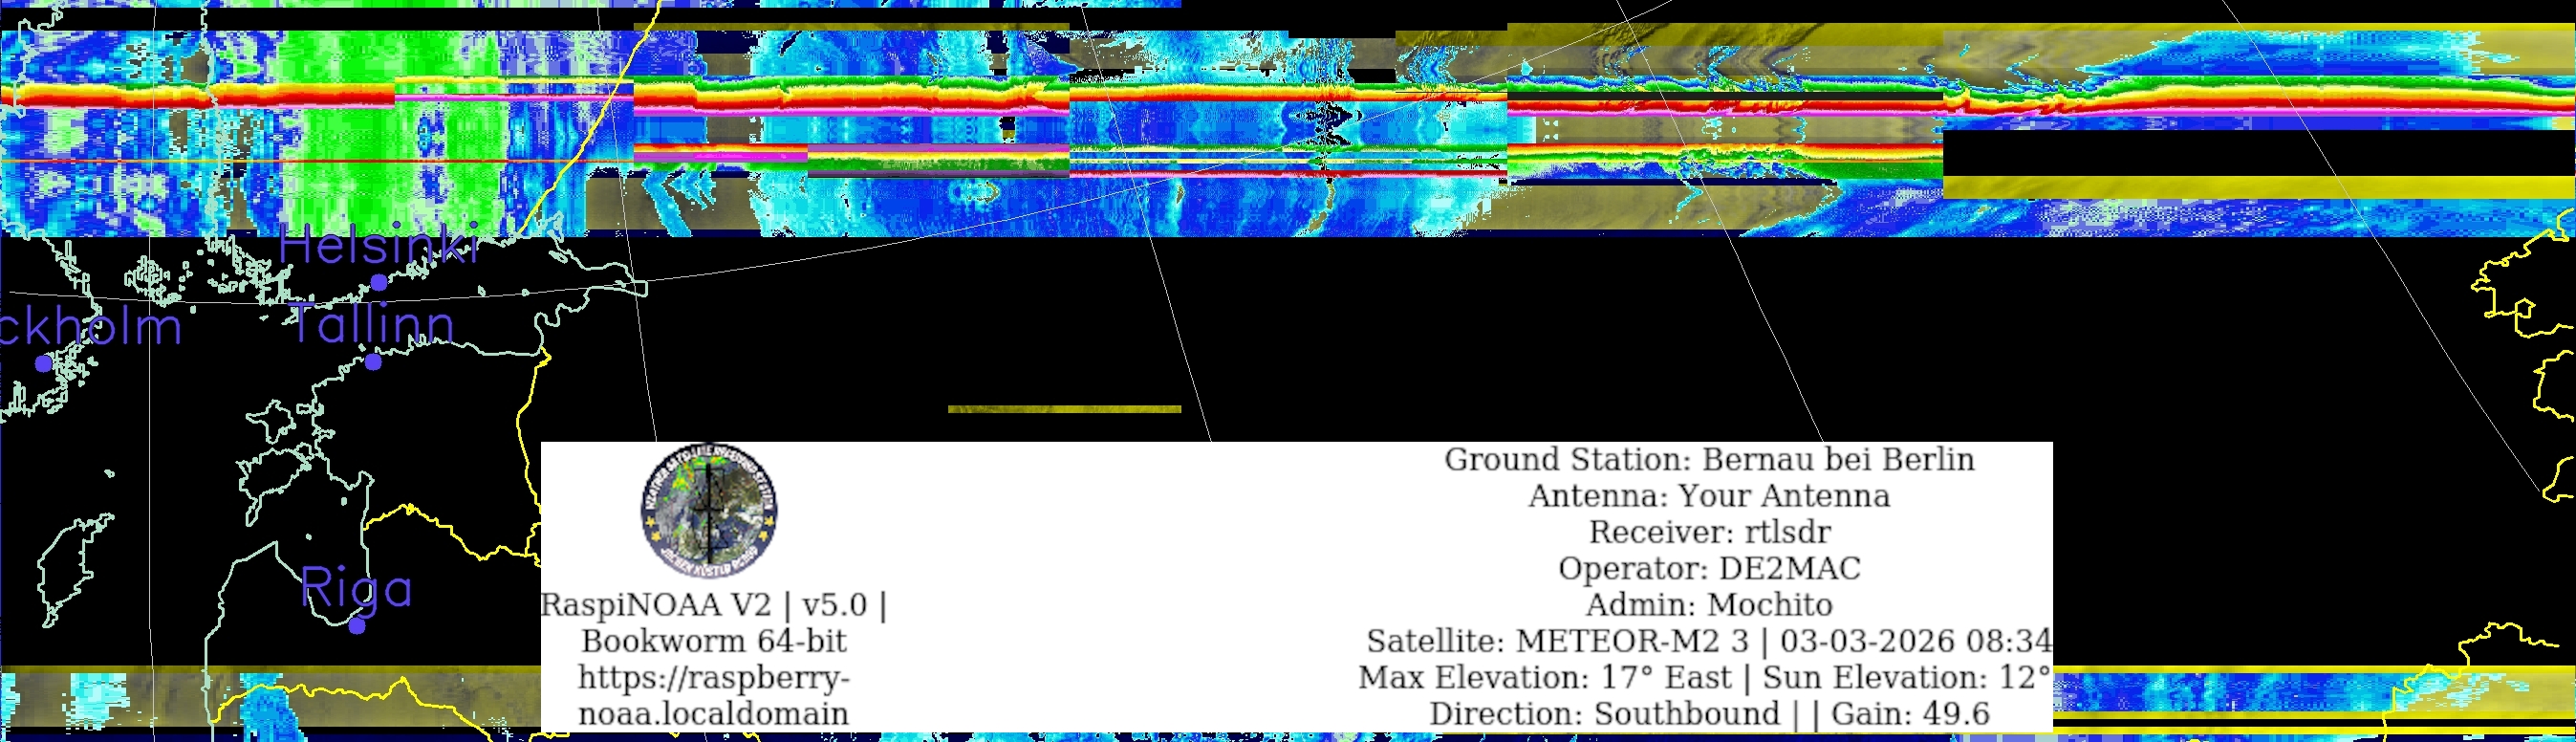
Task: Click the Riga map label
Action: (x=356, y=587)
